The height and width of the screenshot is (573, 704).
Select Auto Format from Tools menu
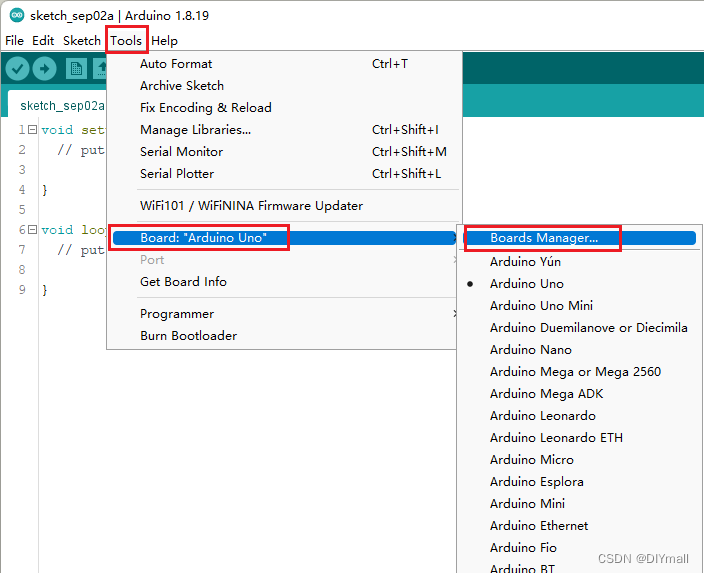click(284, 64)
